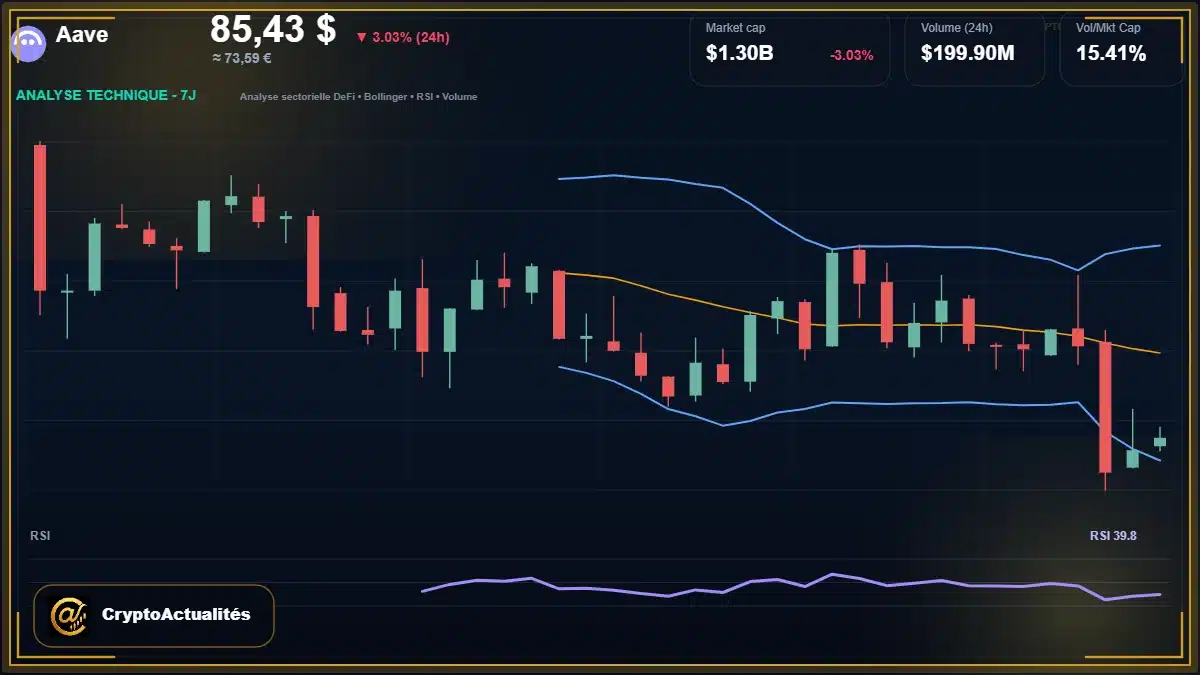Click the CryptoActualités gold @ logo

(x=69, y=615)
